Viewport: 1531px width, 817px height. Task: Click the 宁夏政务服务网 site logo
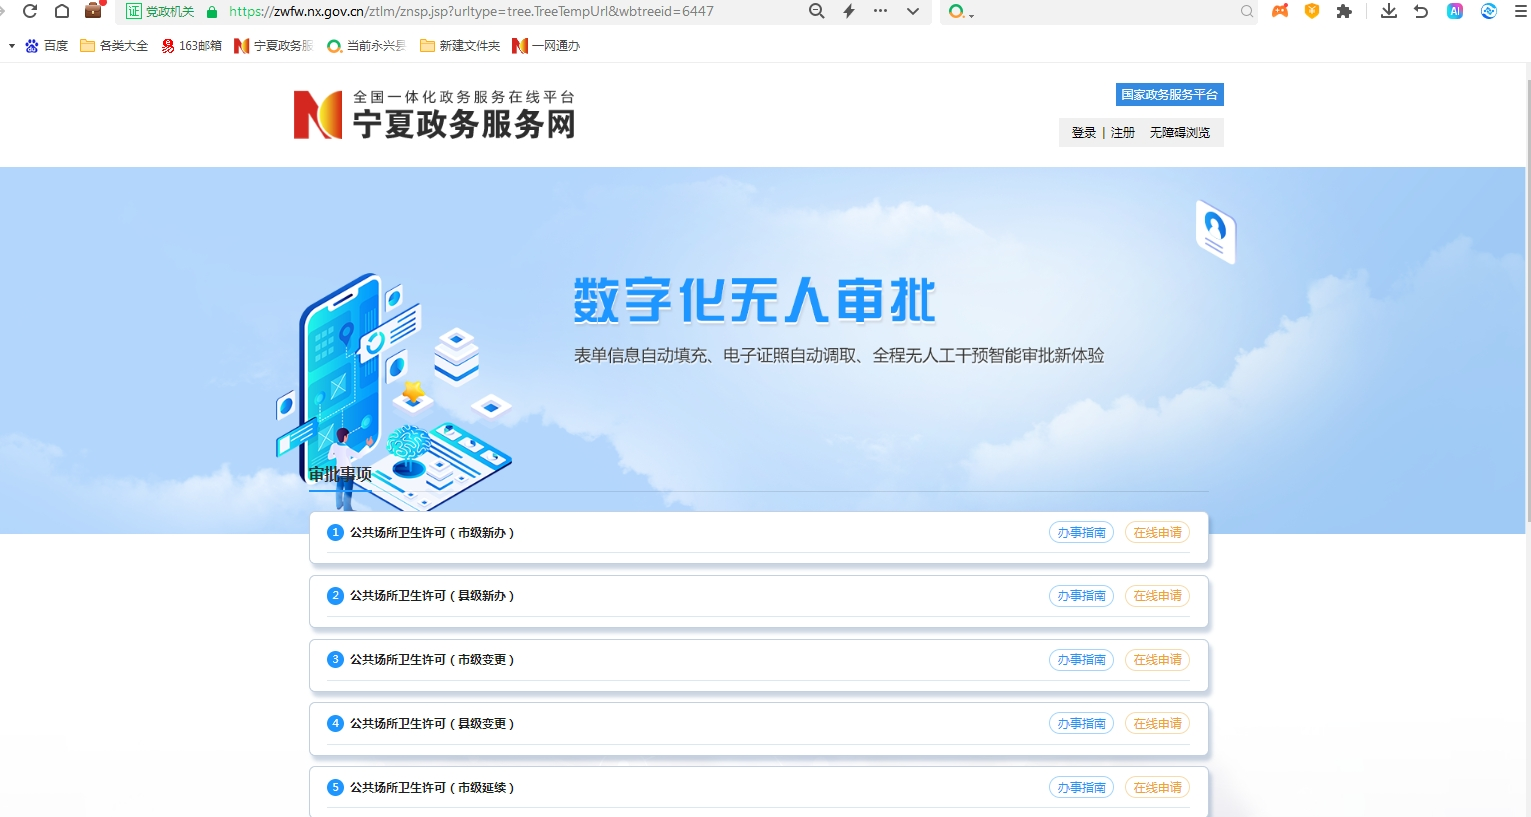click(434, 115)
